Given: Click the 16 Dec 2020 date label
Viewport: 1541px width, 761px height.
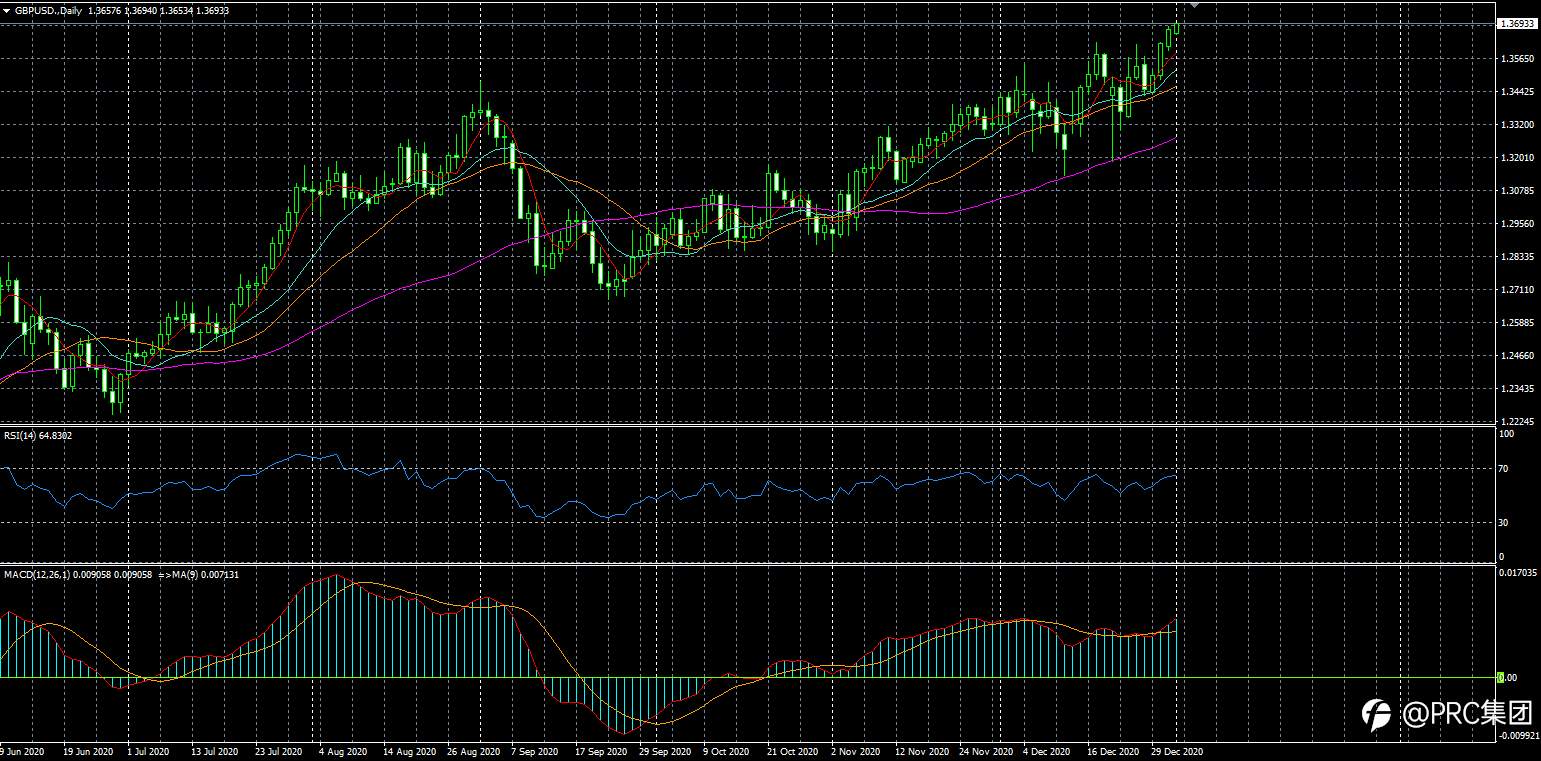Looking at the screenshot, I should pos(1112,751).
